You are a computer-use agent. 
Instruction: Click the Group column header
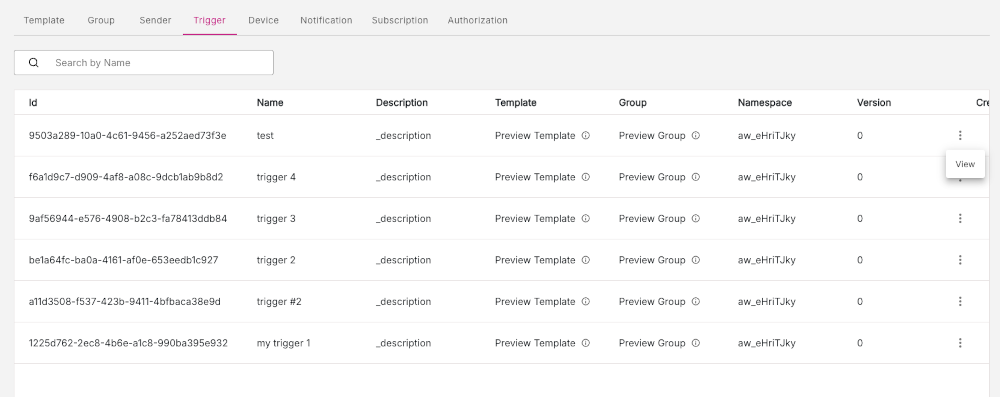(x=633, y=103)
